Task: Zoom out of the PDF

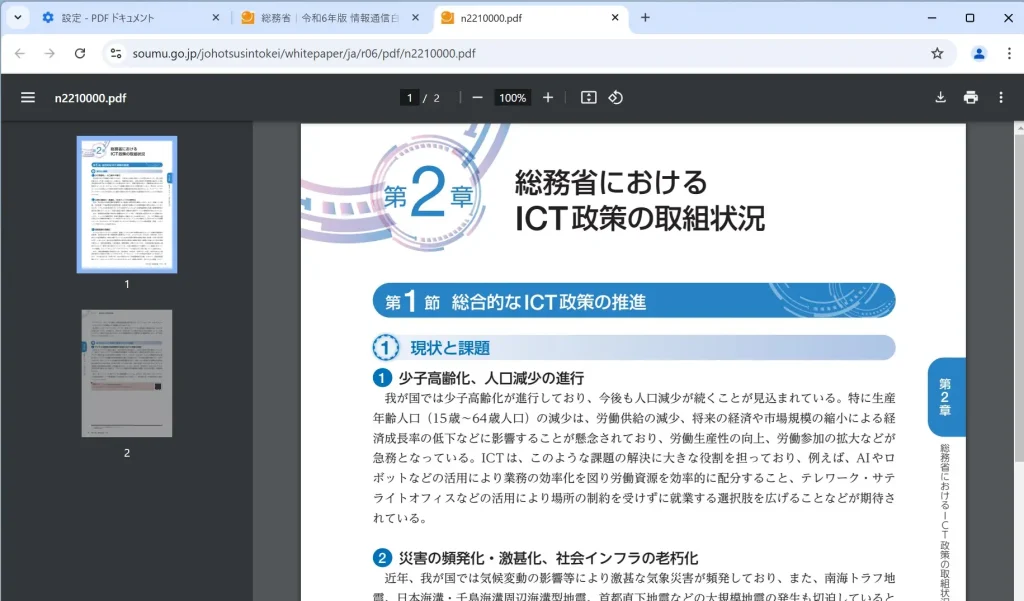Action: point(476,97)
